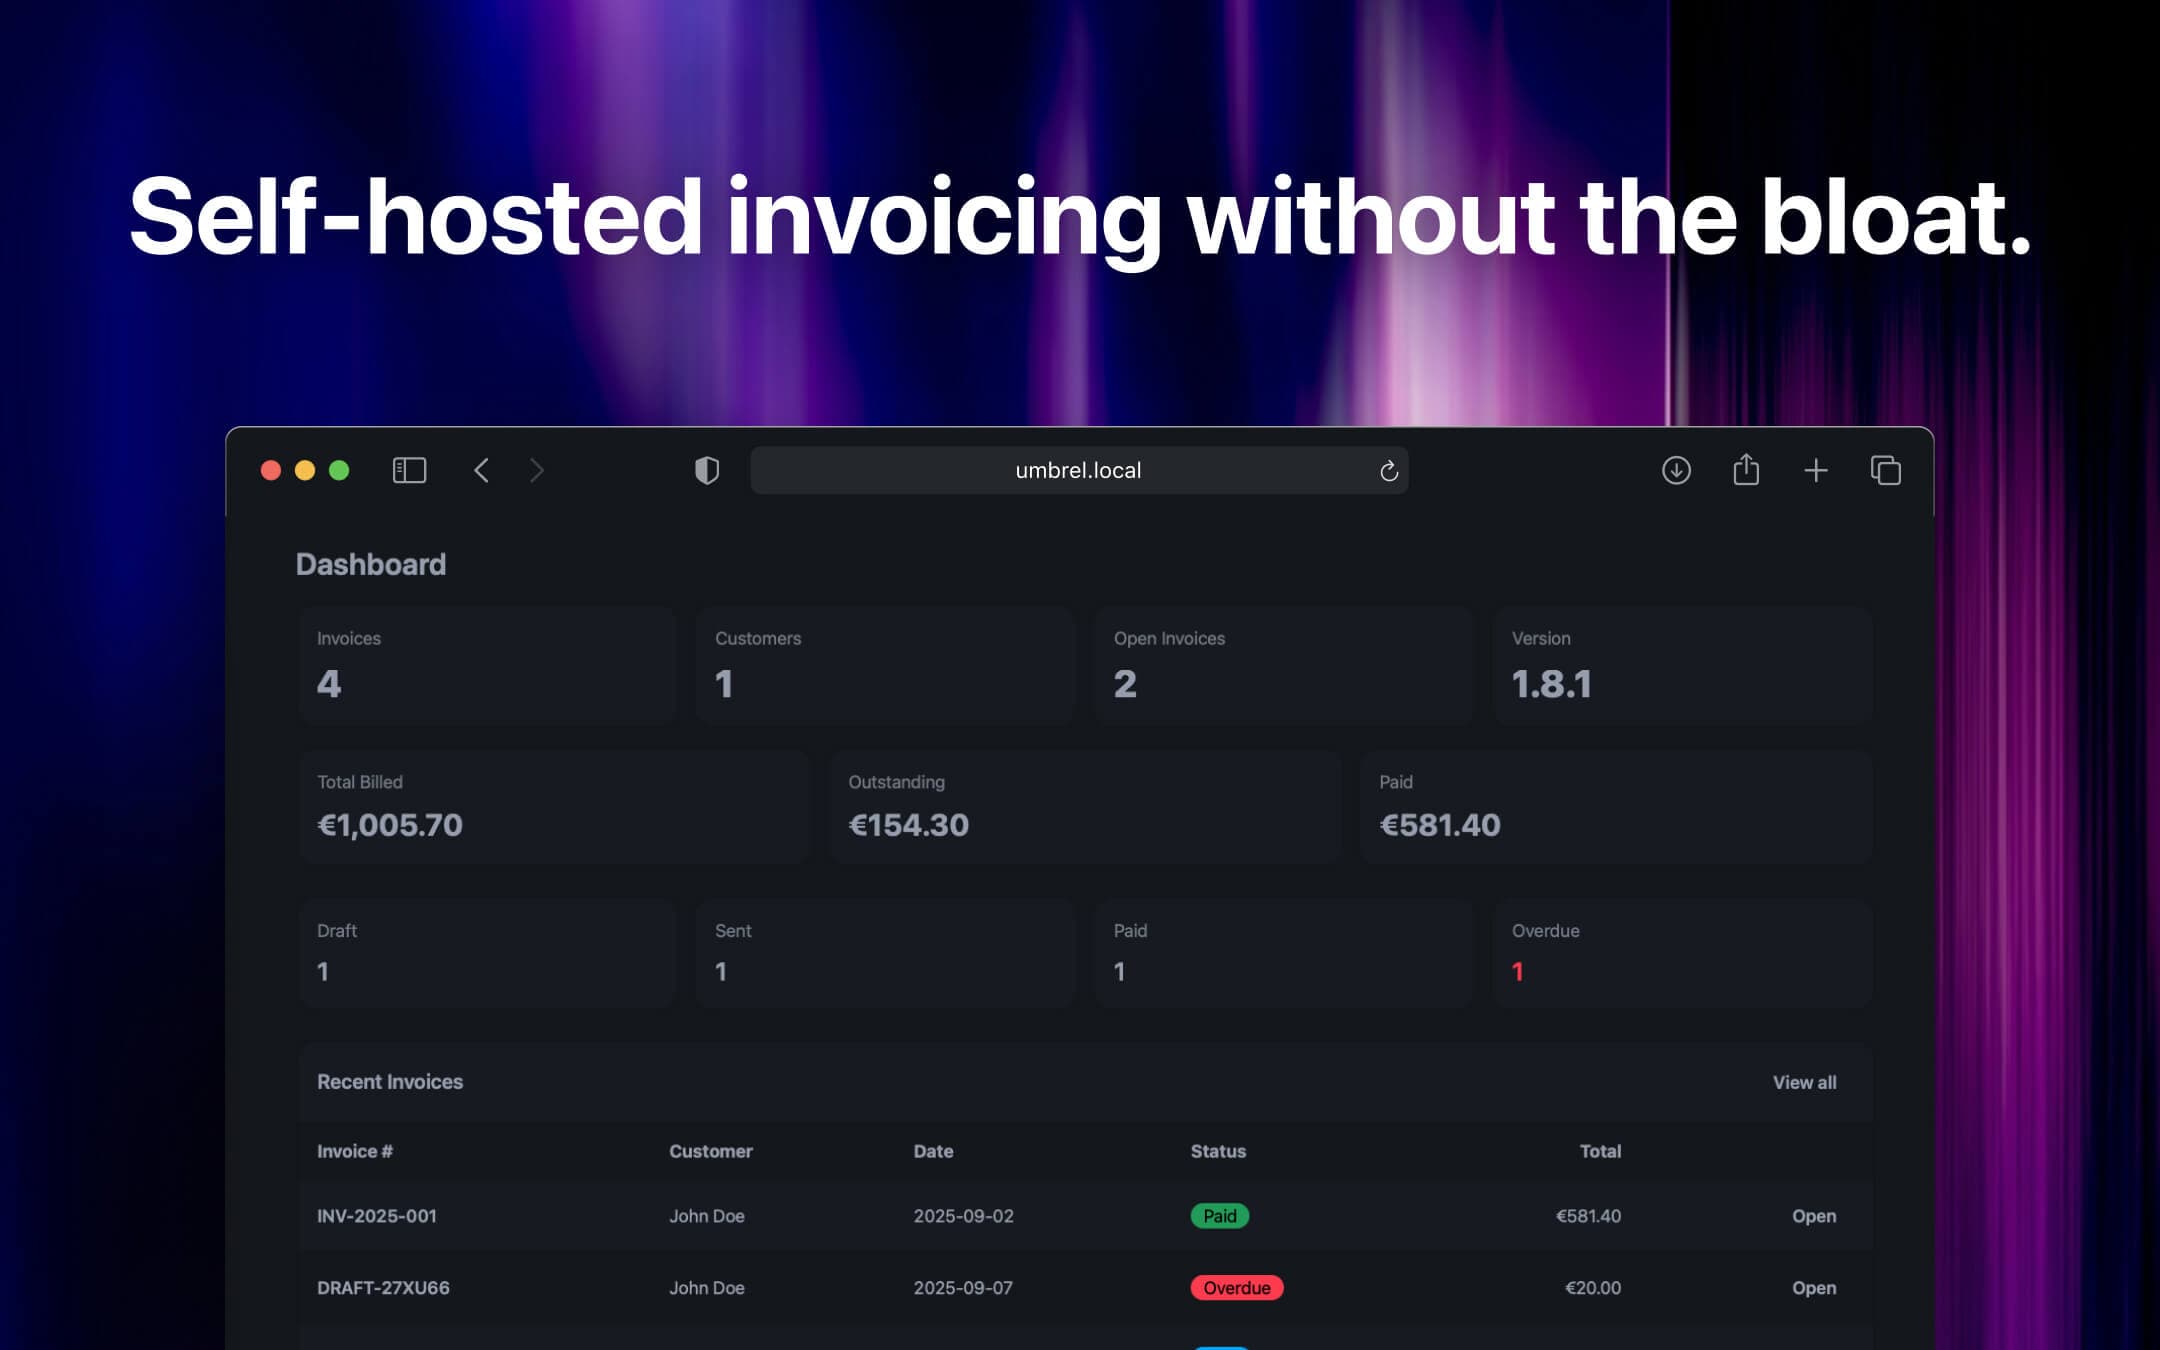Show tab overview using the tabs icon

point(1886,470)
